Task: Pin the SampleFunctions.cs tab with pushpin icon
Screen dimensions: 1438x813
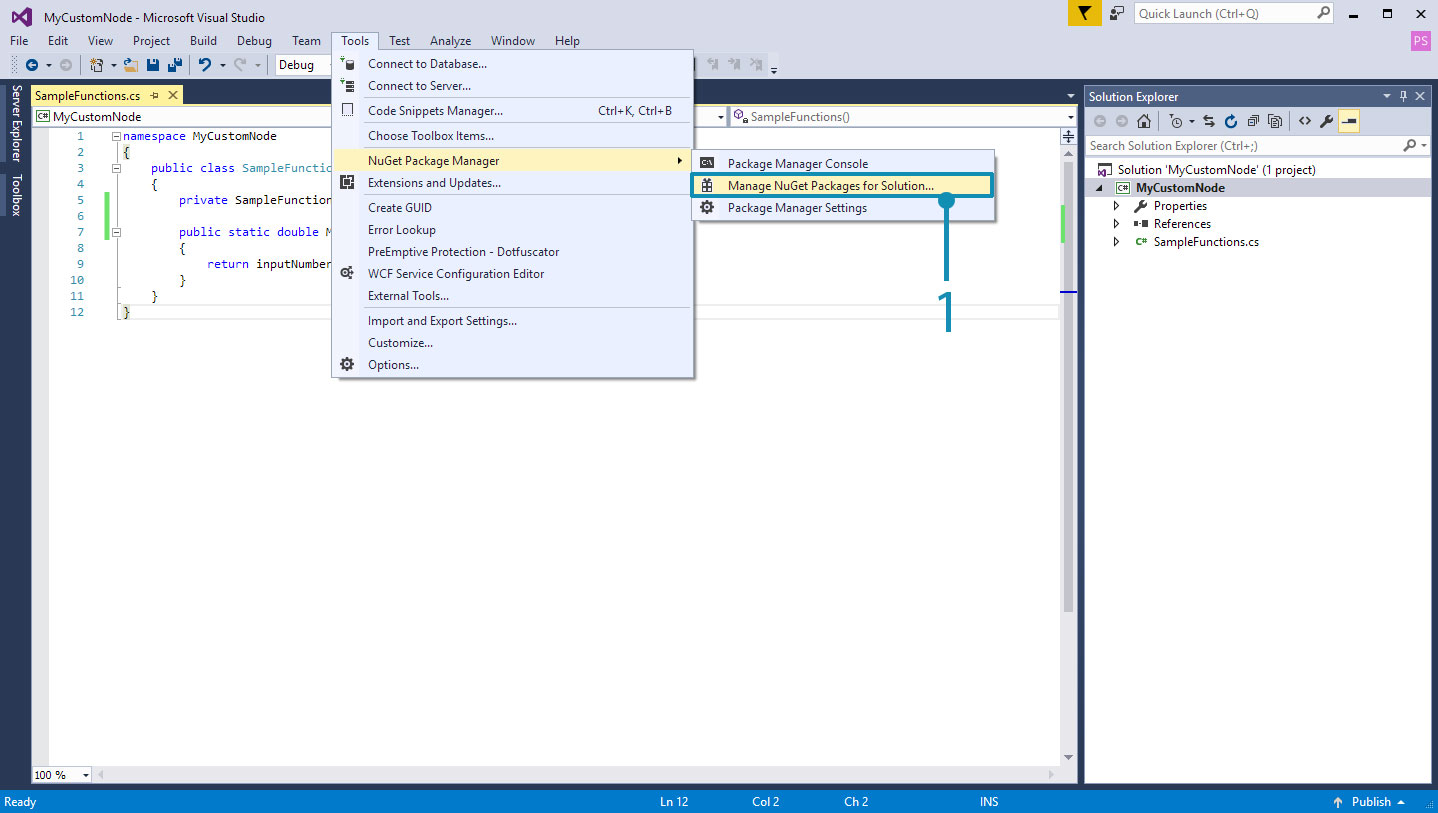Action: coord(155,96)
